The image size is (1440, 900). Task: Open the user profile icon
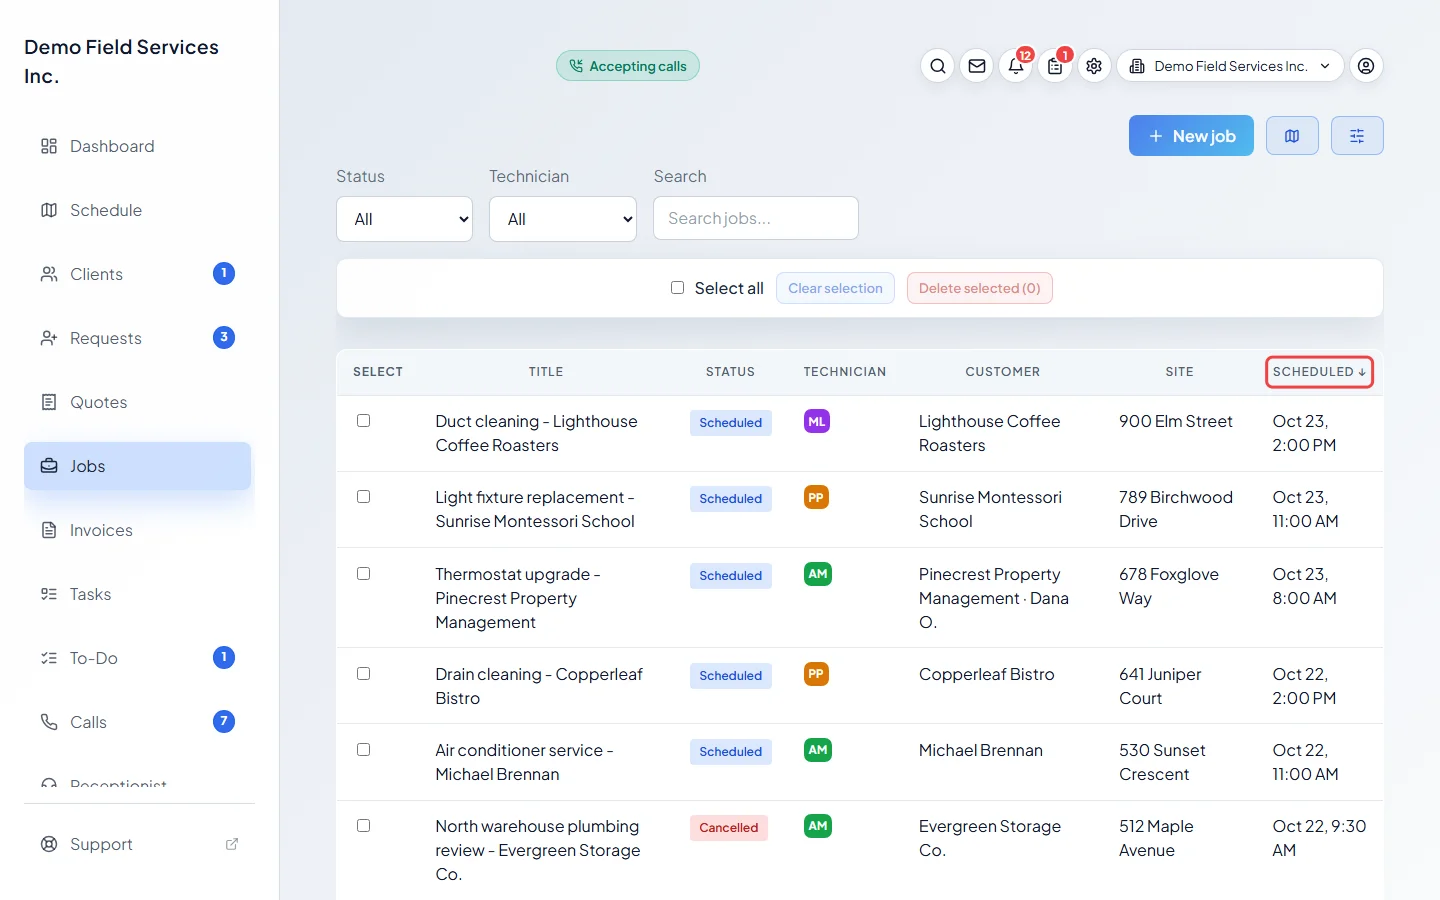[1366, 66]
